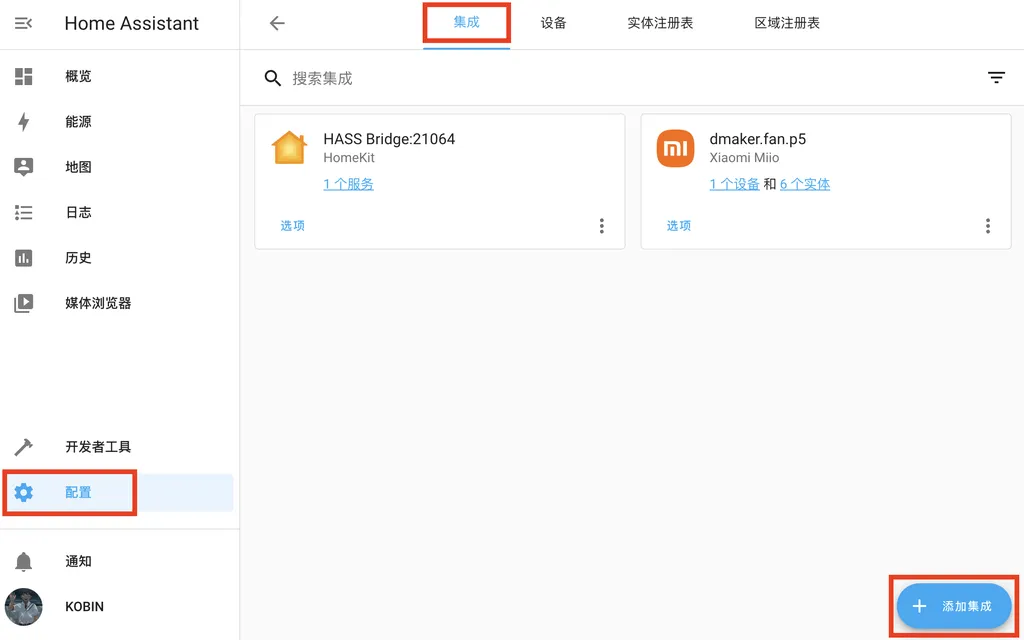Switch to the 设备 (Devices) tab
The height and width of the screenshot is (640, 1024).
[553, 22]
